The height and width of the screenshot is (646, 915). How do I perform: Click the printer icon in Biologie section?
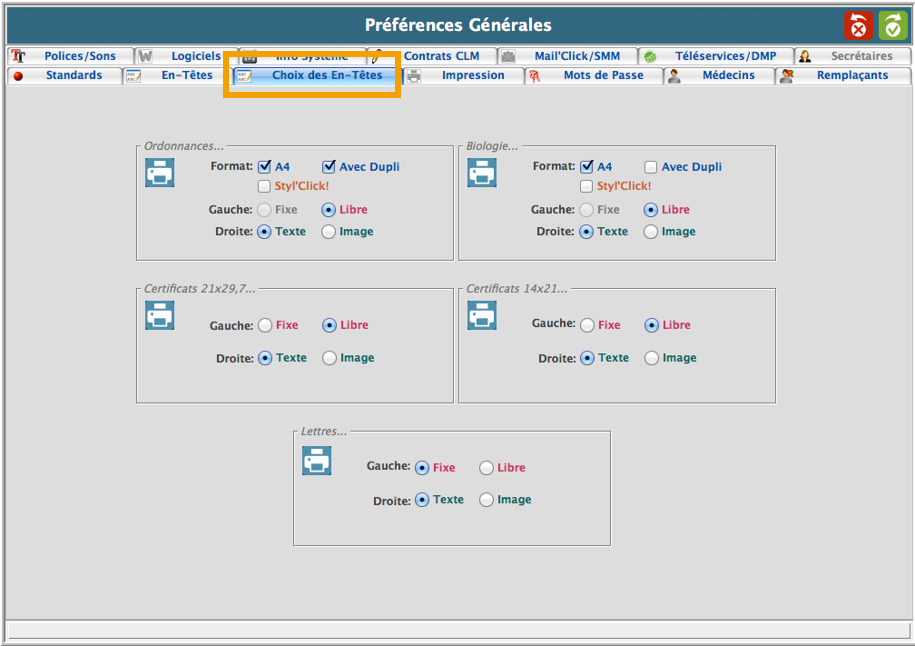482,173
